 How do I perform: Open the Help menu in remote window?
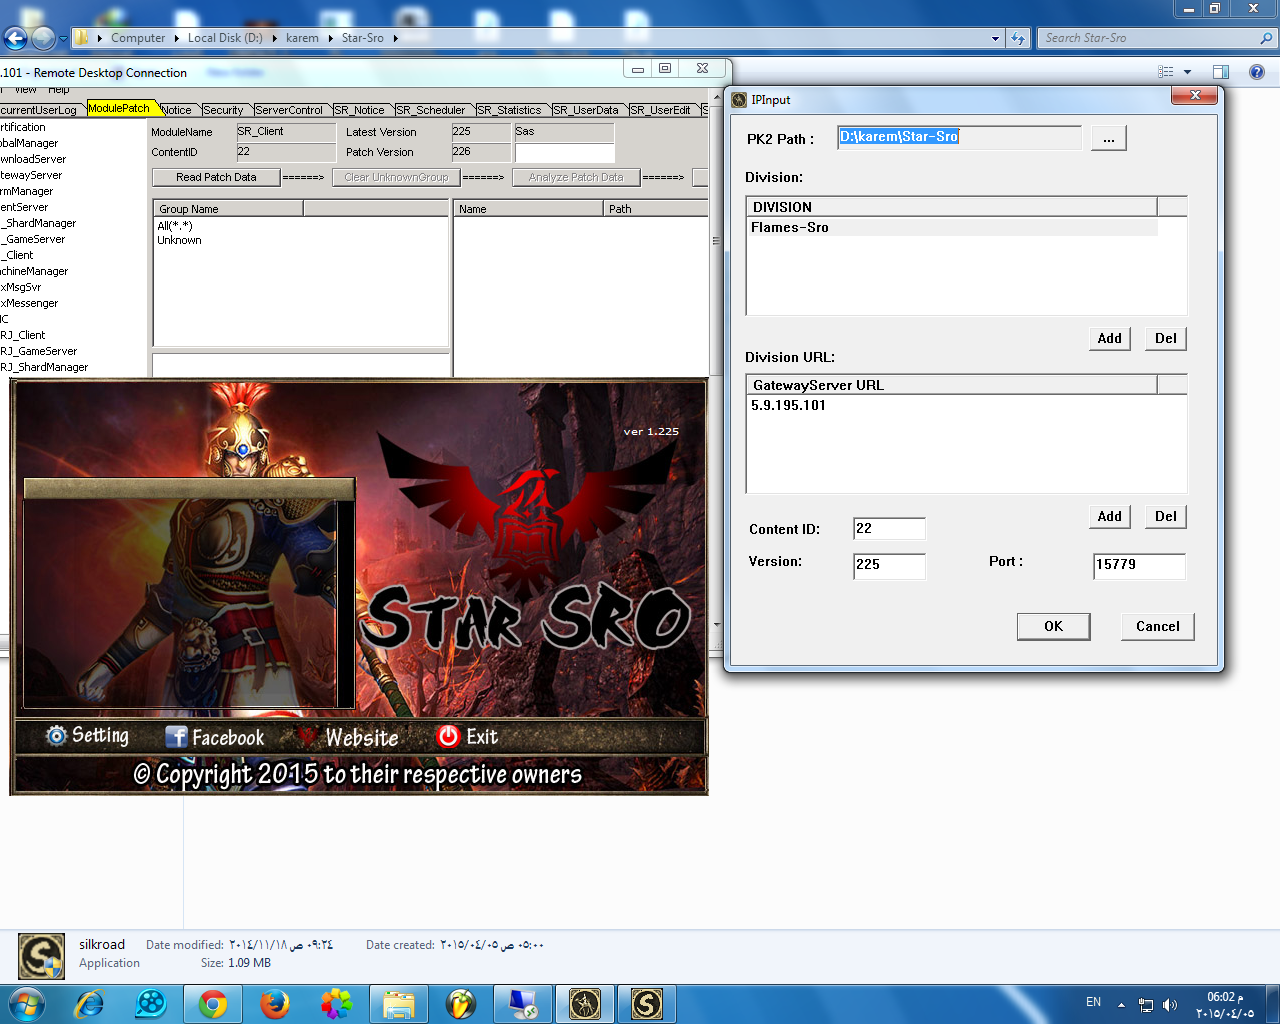coord(59,90)
